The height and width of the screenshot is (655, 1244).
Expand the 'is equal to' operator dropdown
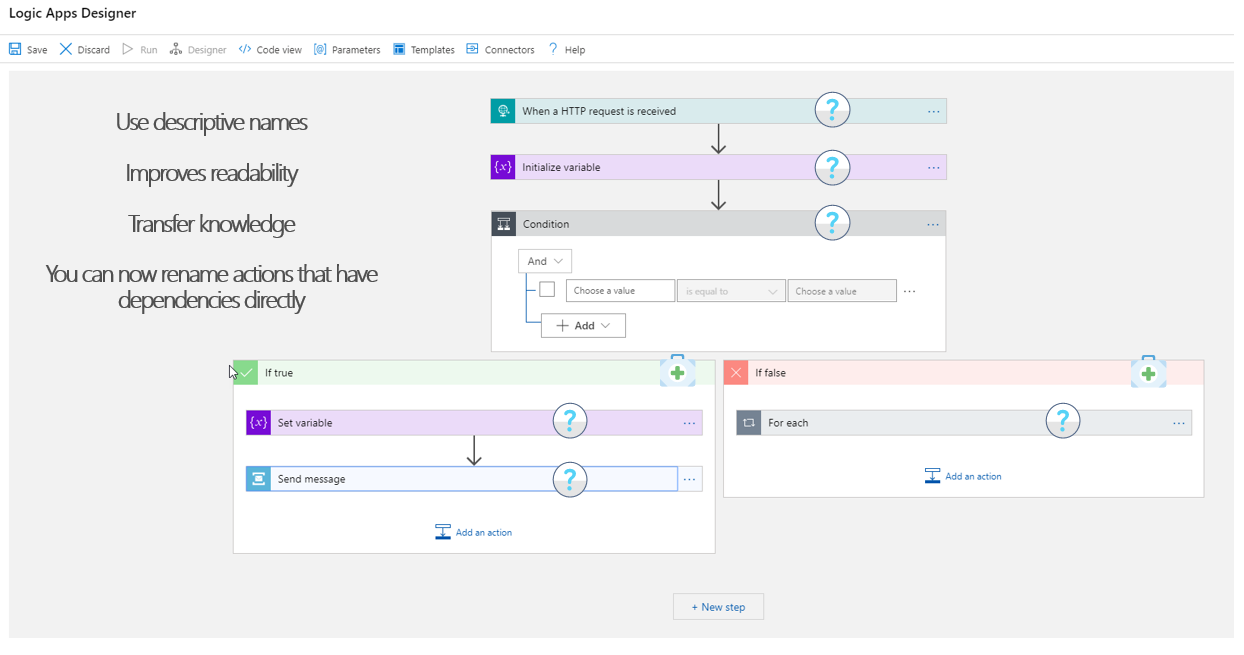click(731, 291)
